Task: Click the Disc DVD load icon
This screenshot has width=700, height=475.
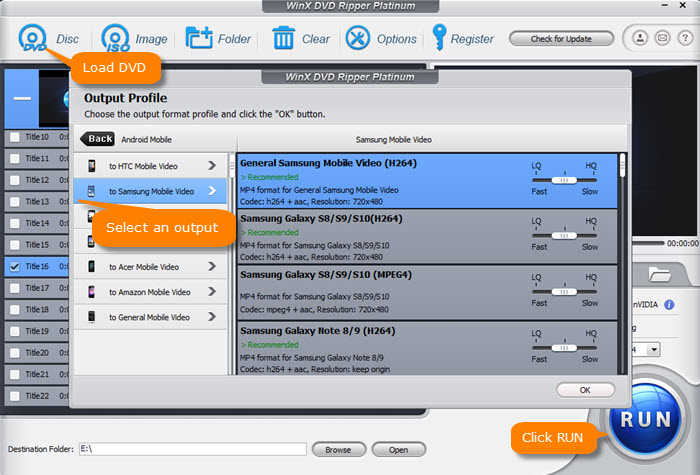Action: click(32, 38)
